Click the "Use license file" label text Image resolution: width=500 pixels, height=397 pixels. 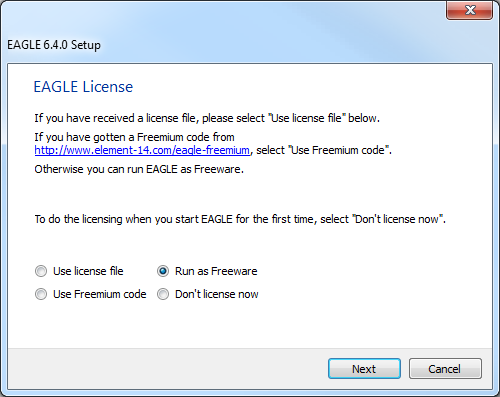tap(88, 271)
